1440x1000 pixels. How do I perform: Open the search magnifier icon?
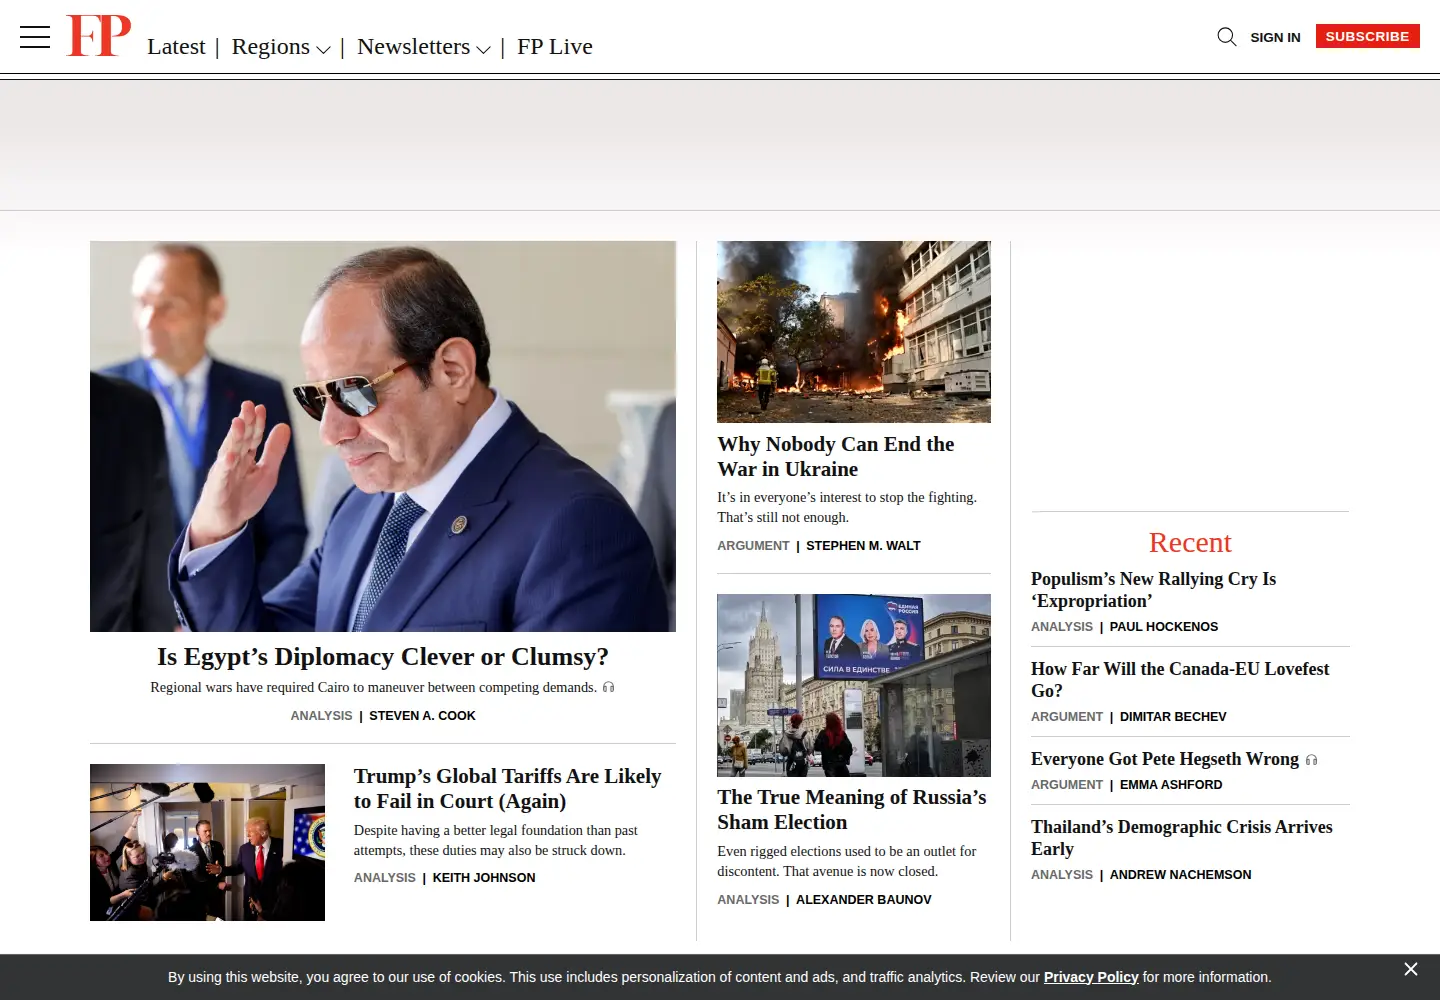(x=1226, y=37)
